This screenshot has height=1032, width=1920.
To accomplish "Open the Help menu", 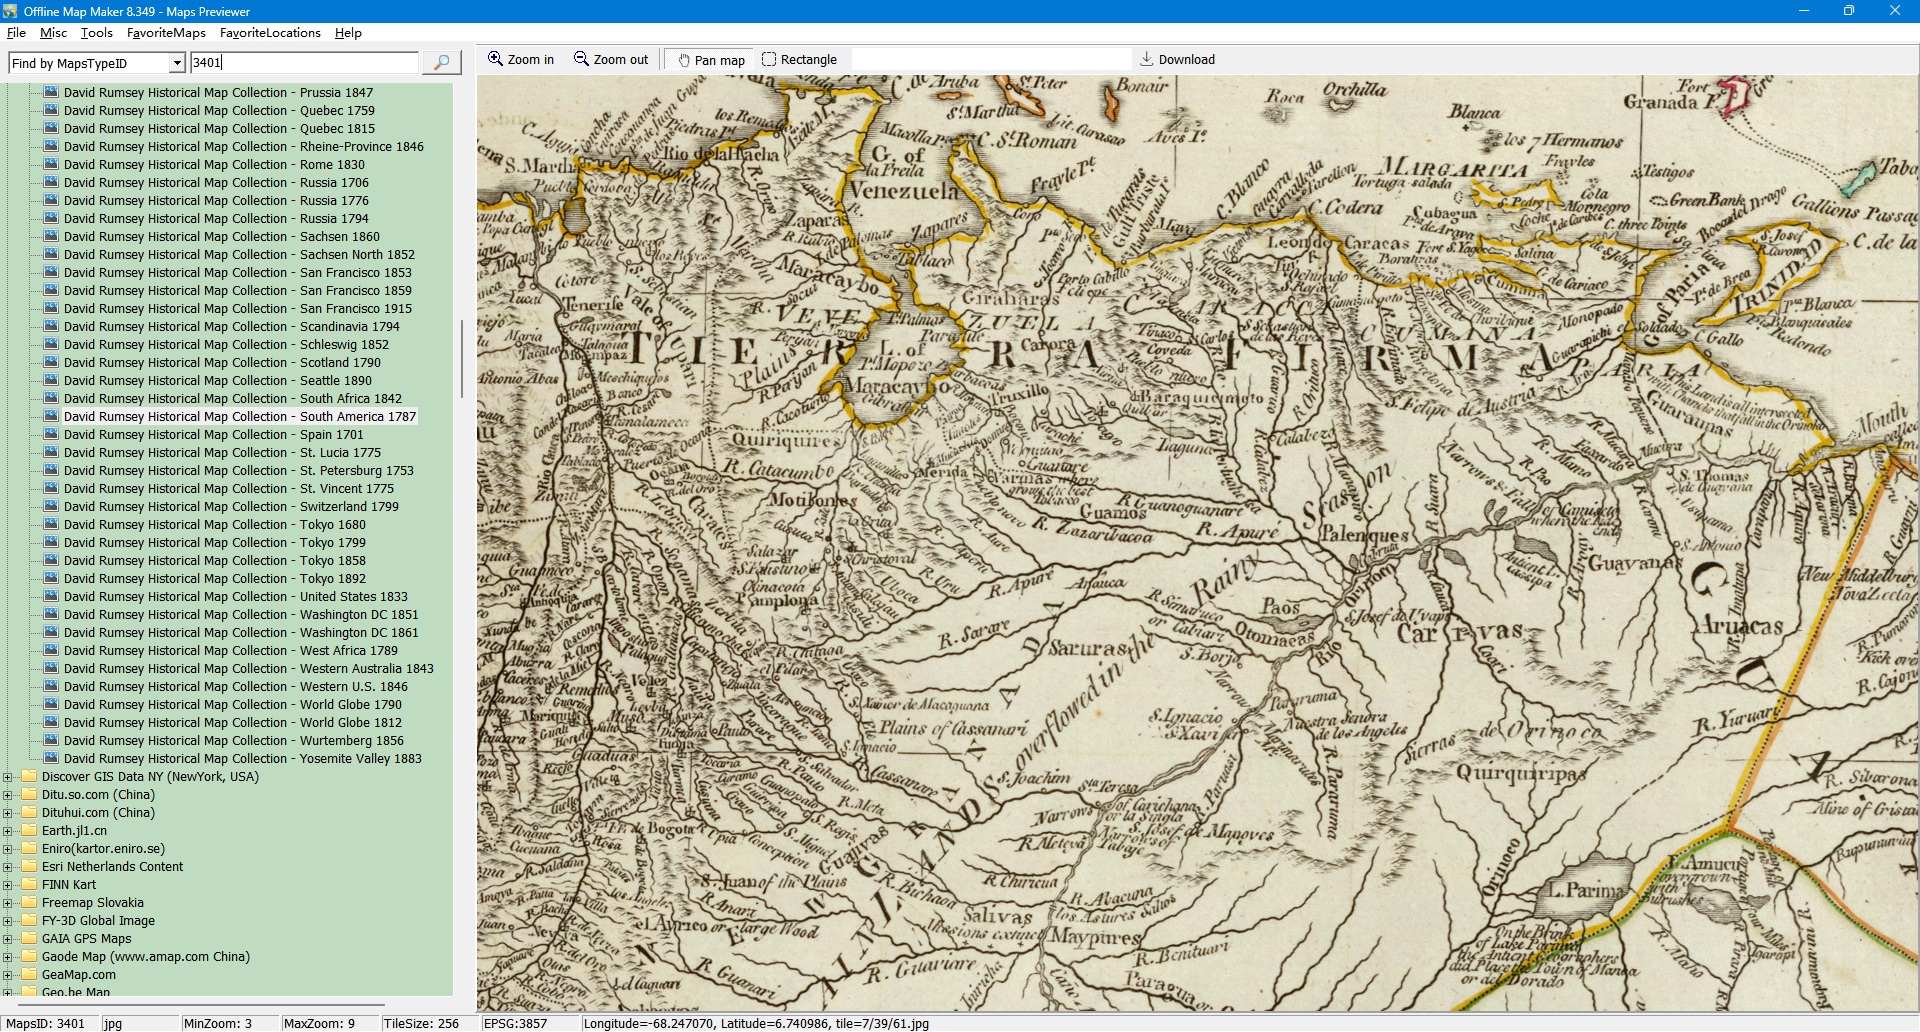I will click(x=348, y=33).
